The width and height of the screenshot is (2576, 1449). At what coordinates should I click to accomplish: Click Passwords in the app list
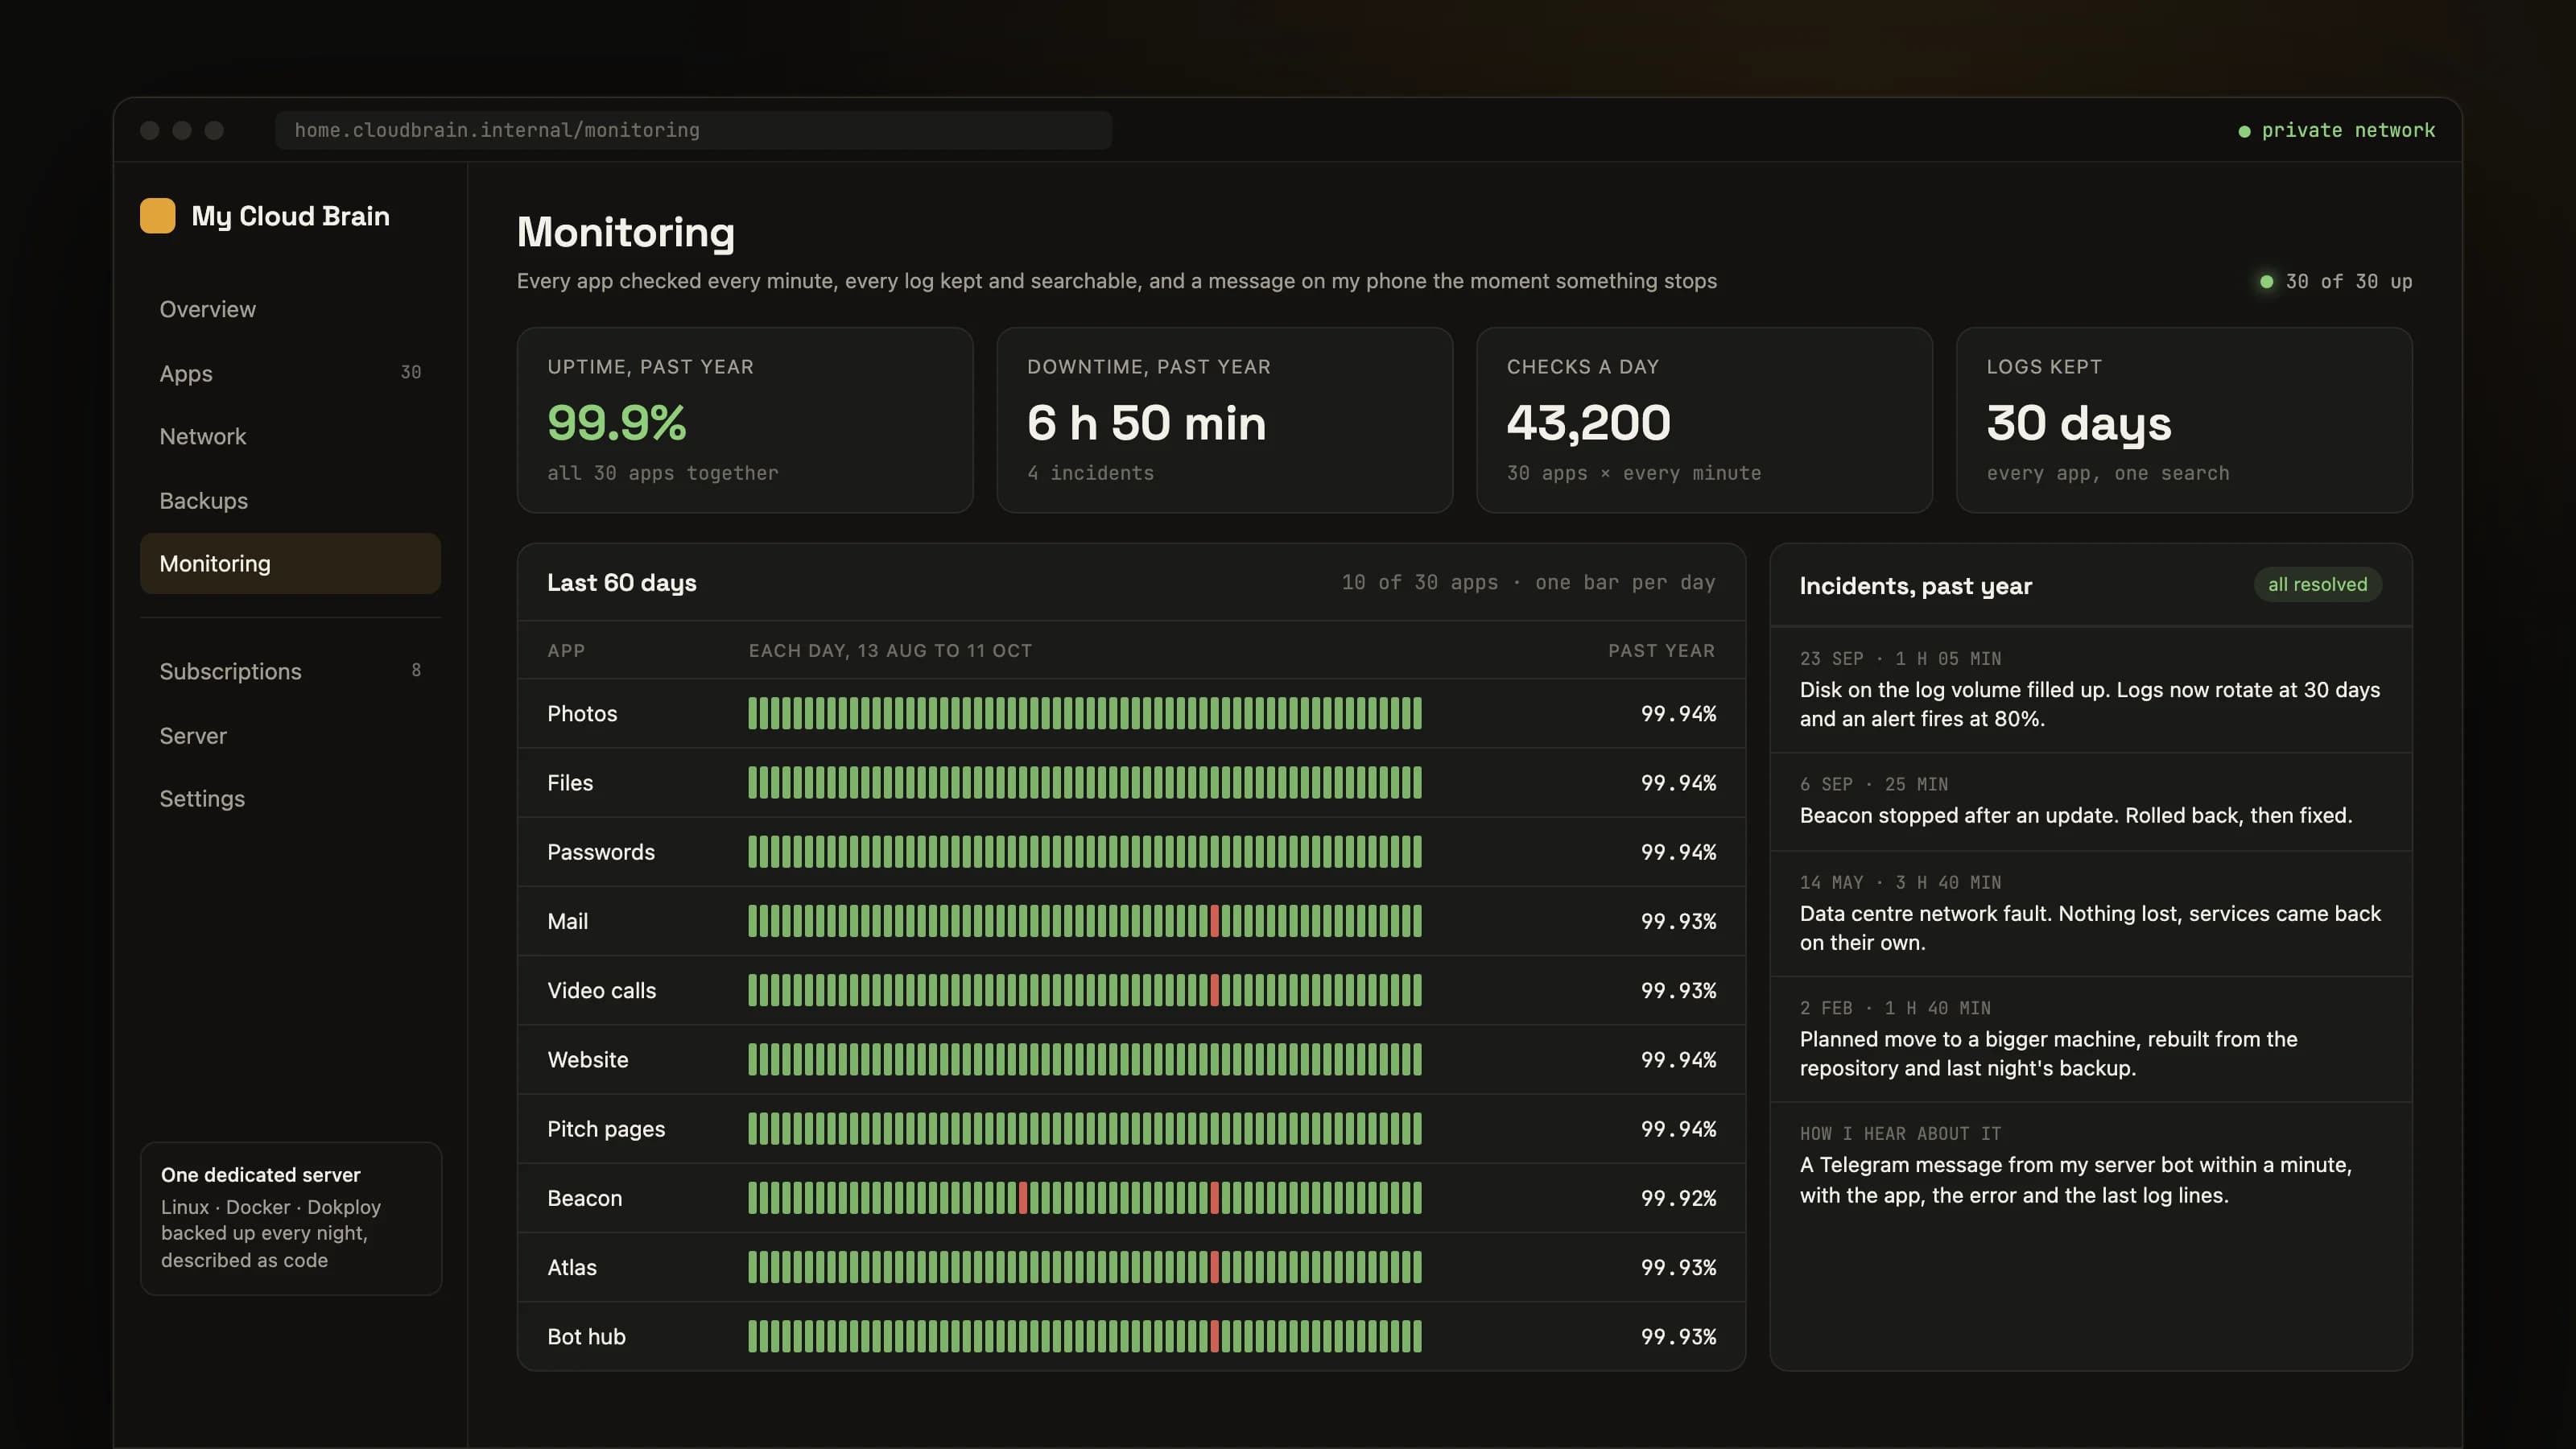pyautogui.click(x=601, y=852)
